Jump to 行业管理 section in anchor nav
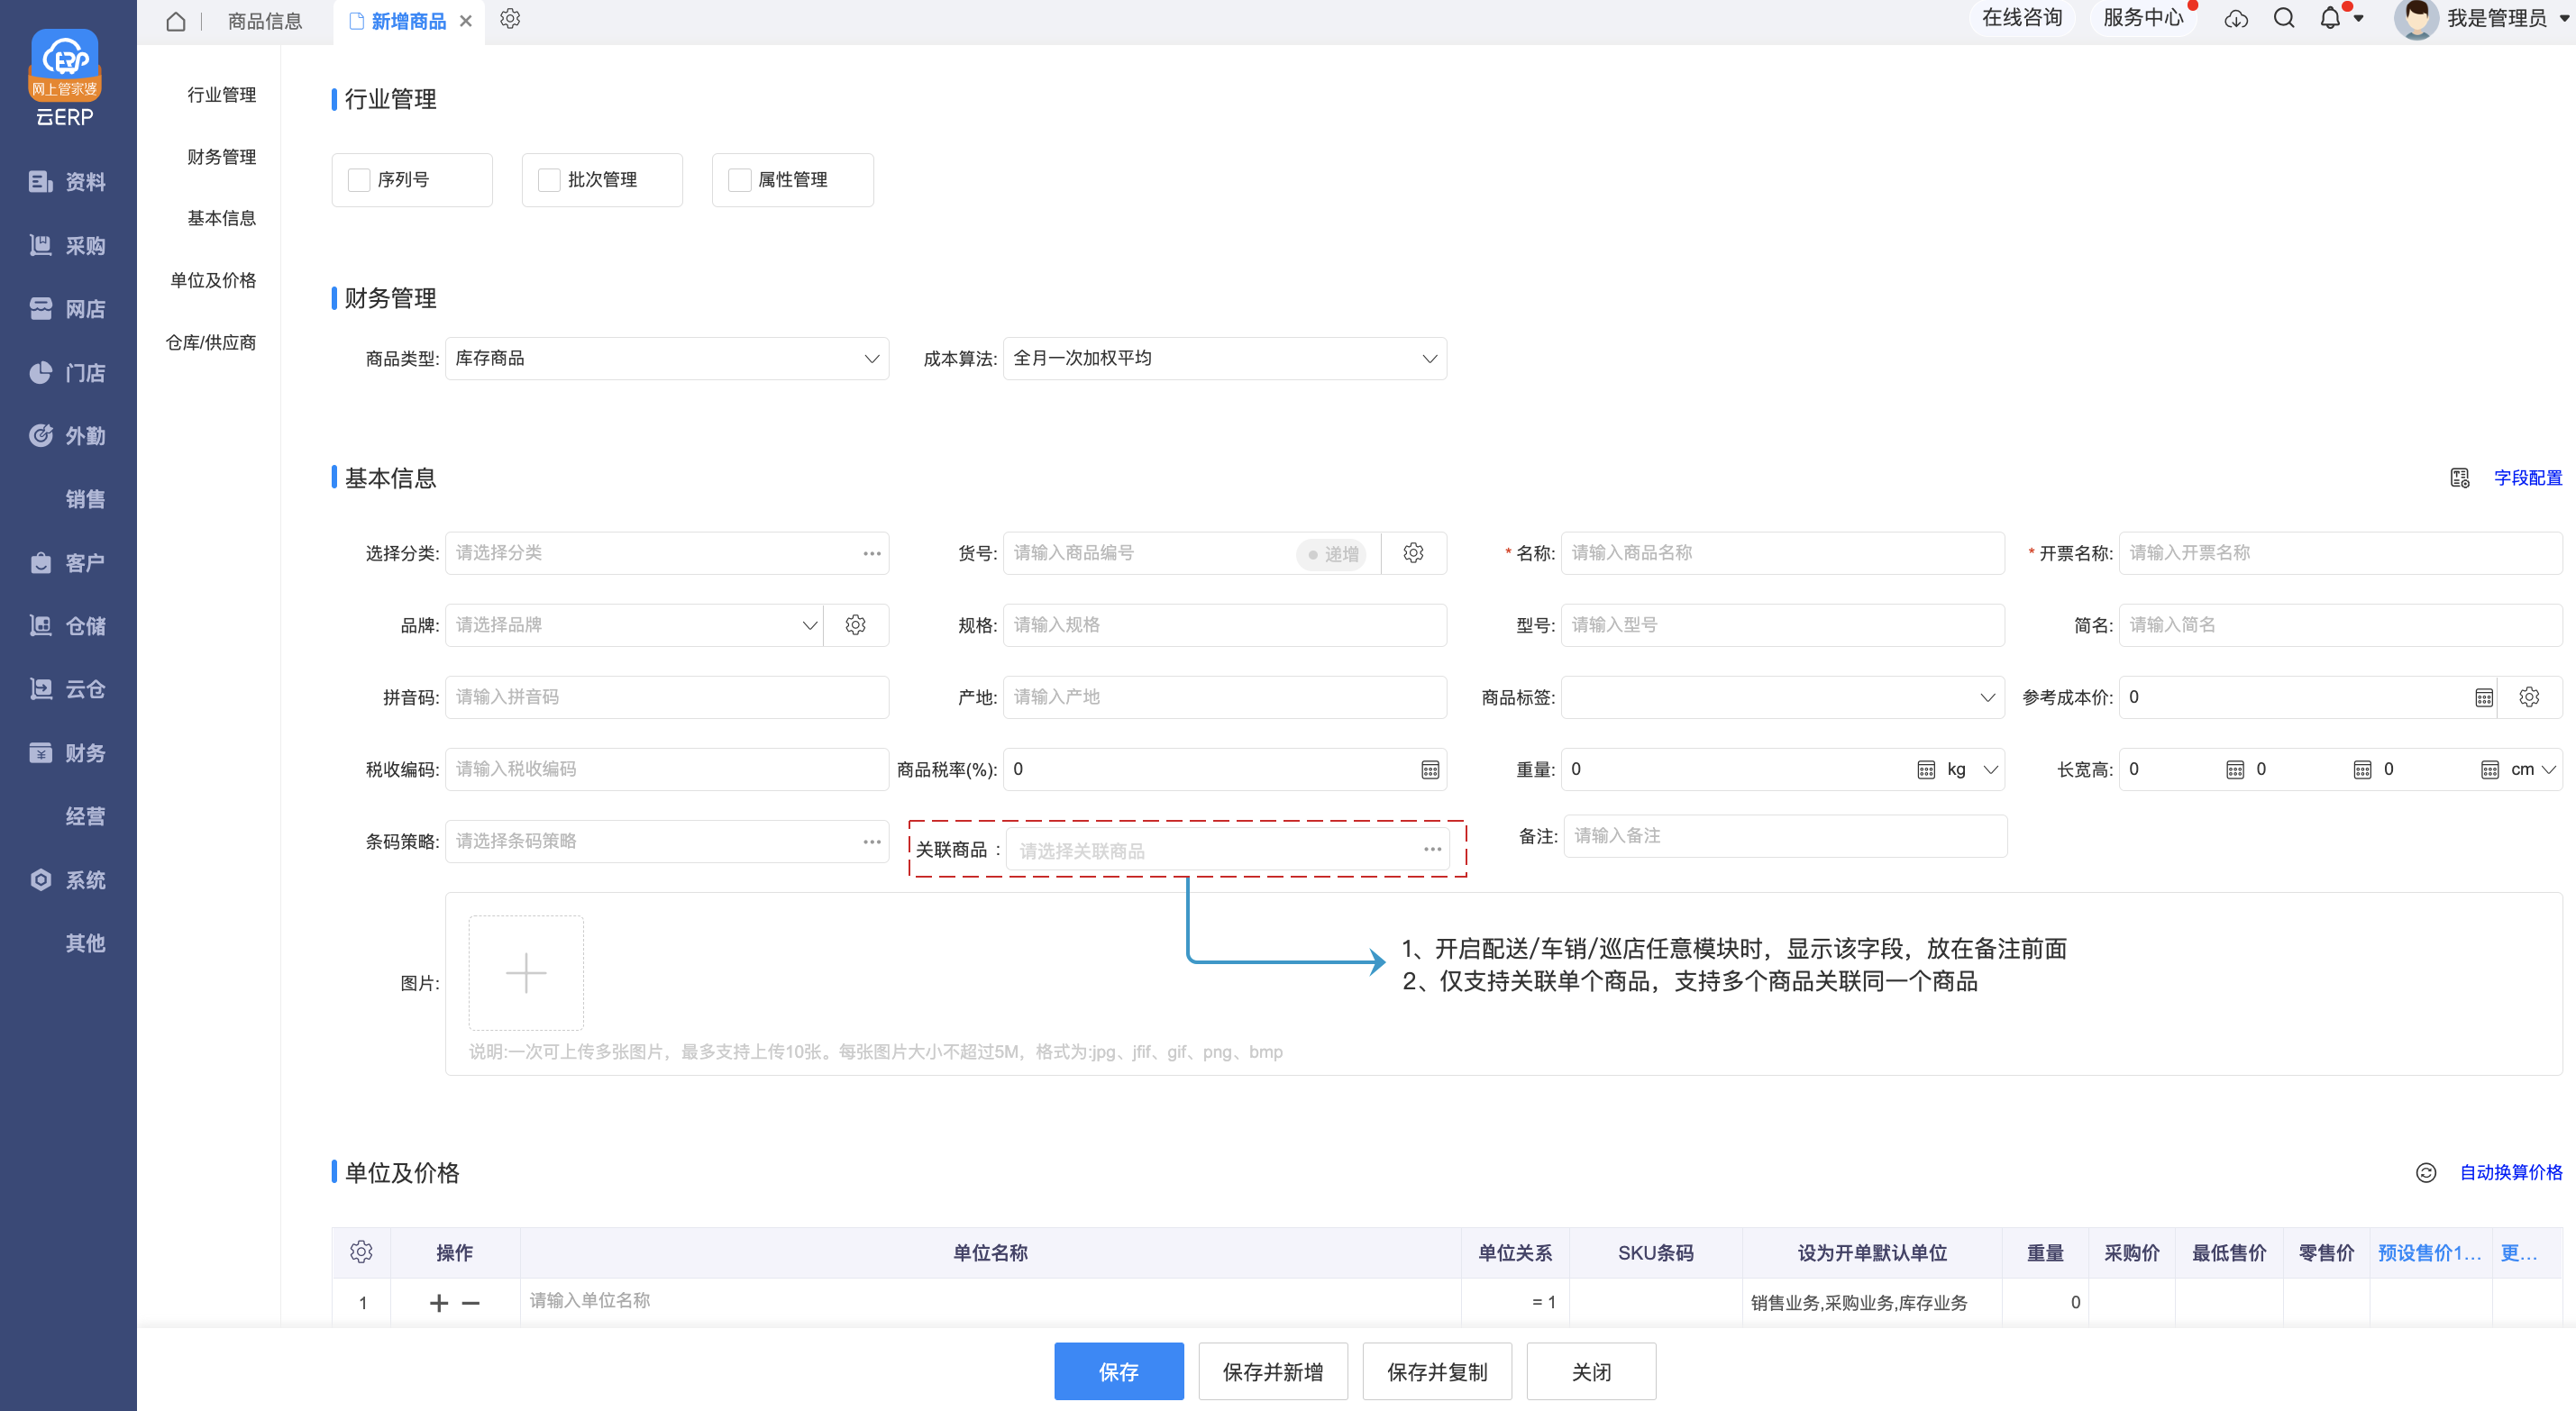This screenshot has height=1411, width=2576. pos(222,95)
